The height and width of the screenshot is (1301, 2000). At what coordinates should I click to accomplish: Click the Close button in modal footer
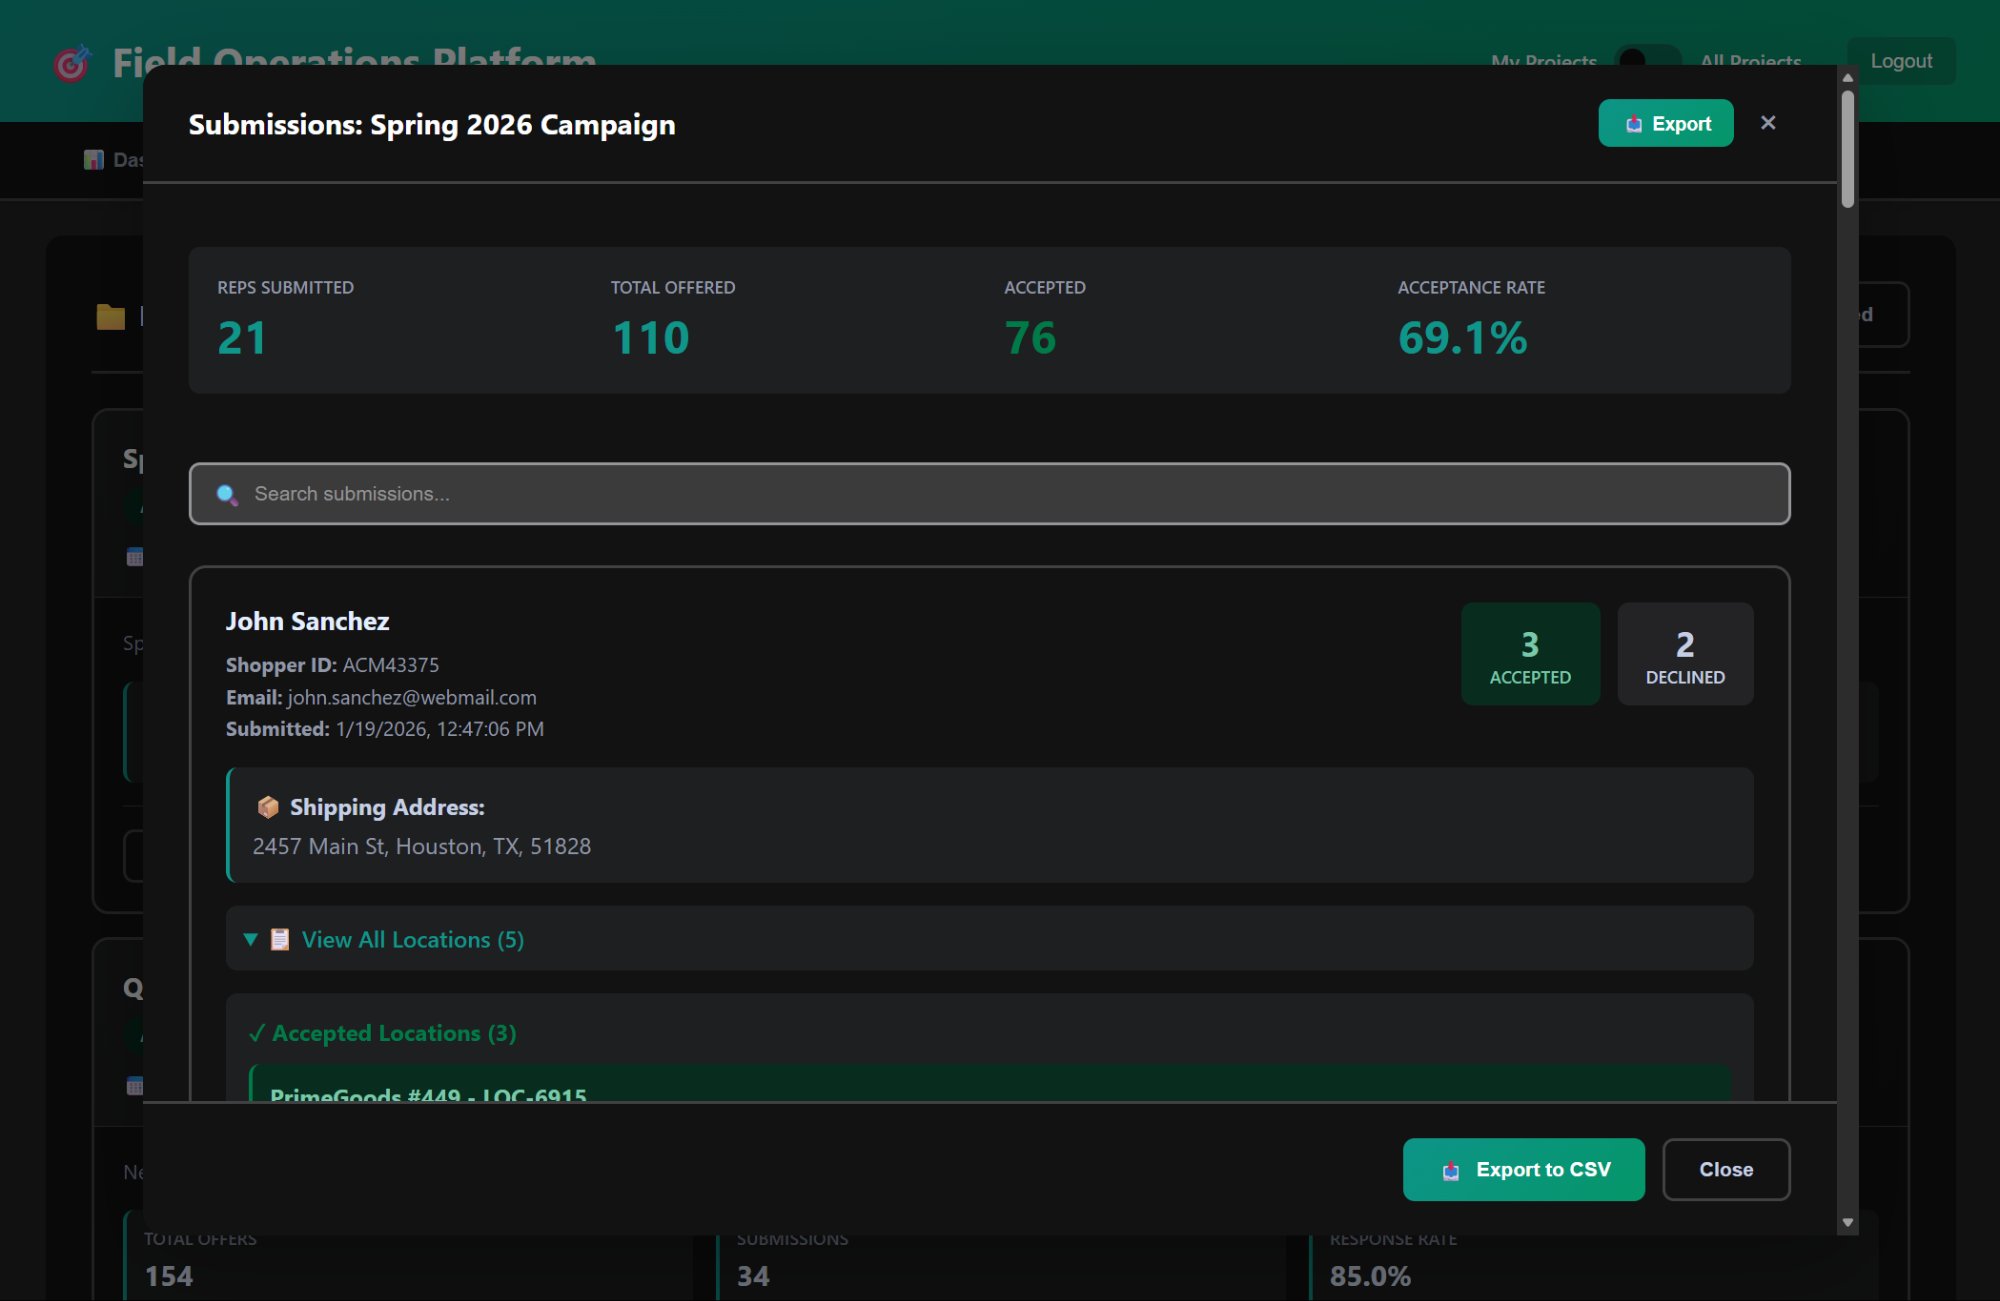point(1726,1169)
